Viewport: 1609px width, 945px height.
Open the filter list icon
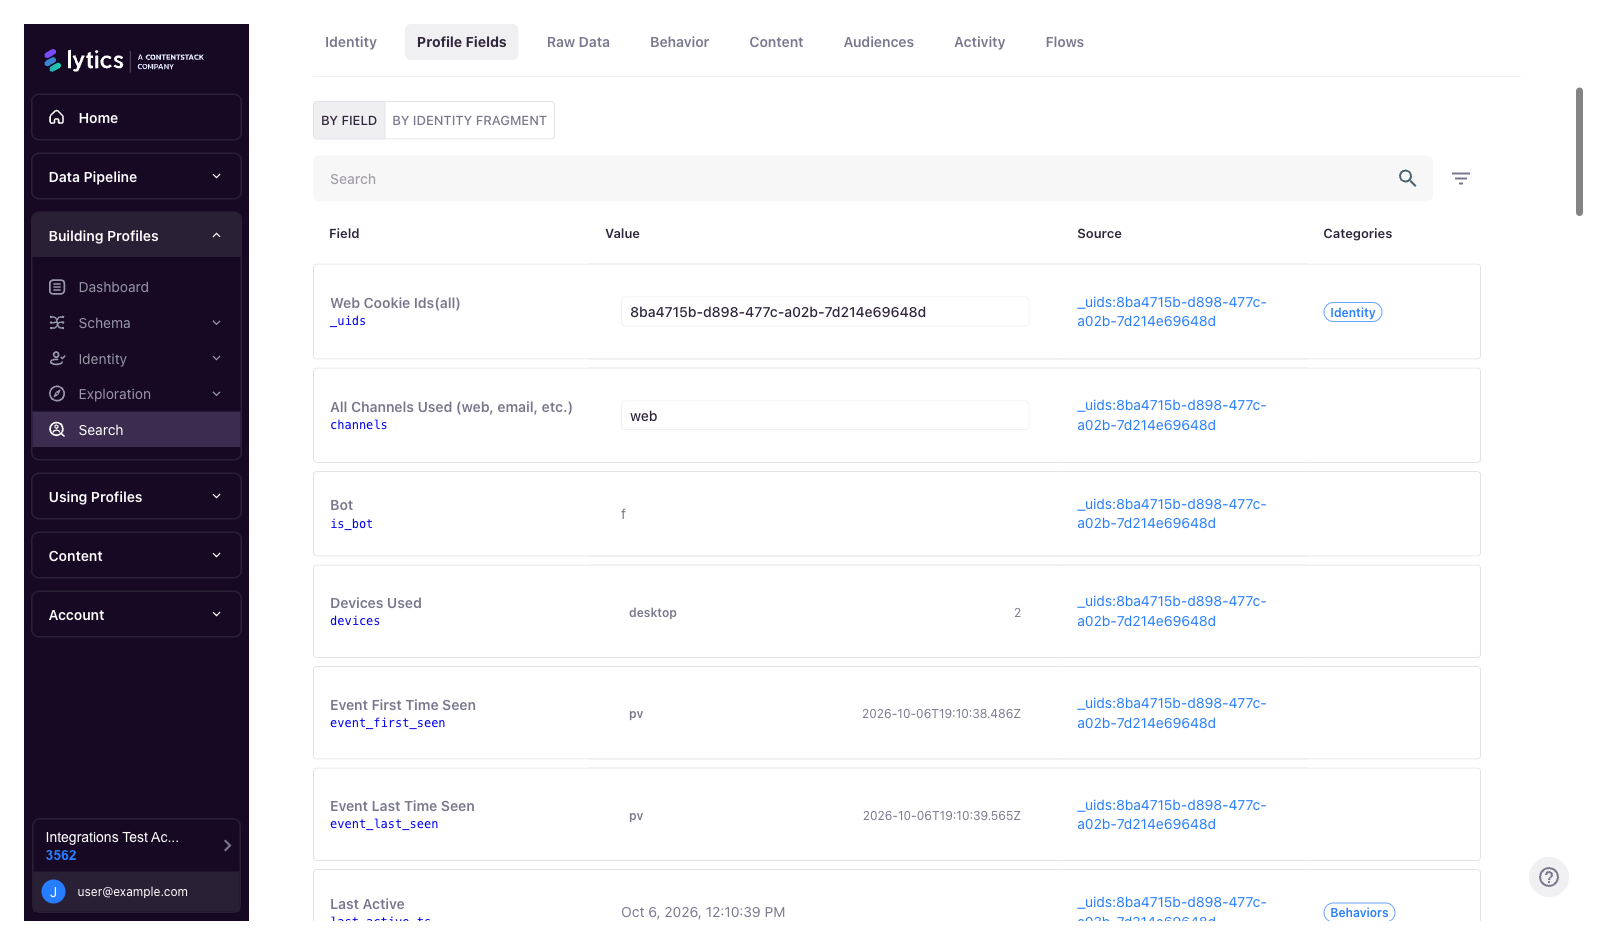click(1461, 178)
